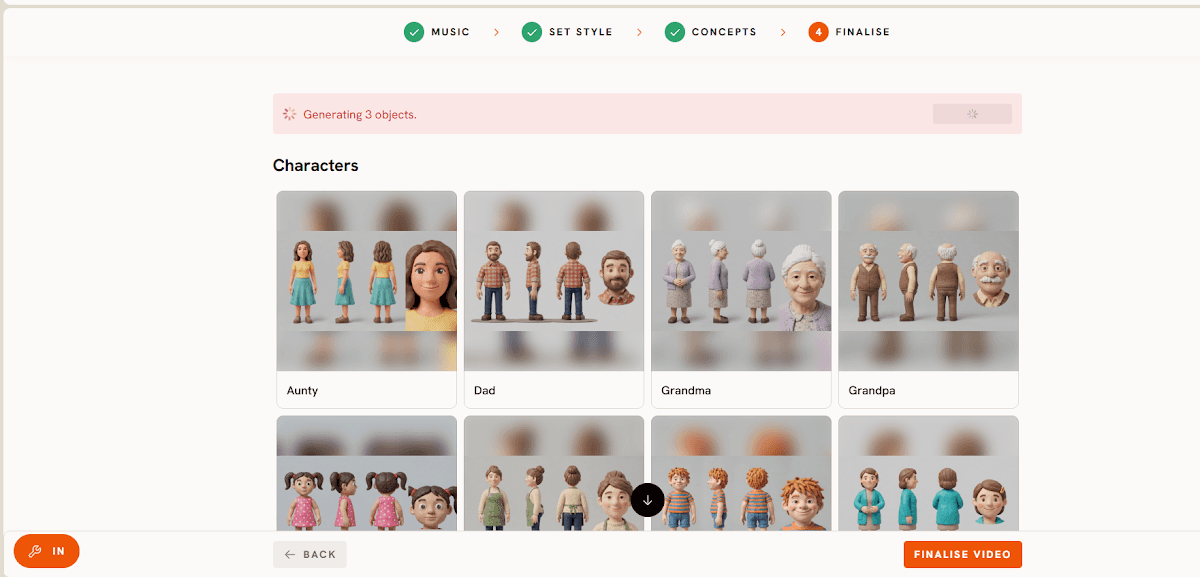The image size is (1200, 577).
Task: Open the orange IN wrench button
Action: (x=47, y=551)
